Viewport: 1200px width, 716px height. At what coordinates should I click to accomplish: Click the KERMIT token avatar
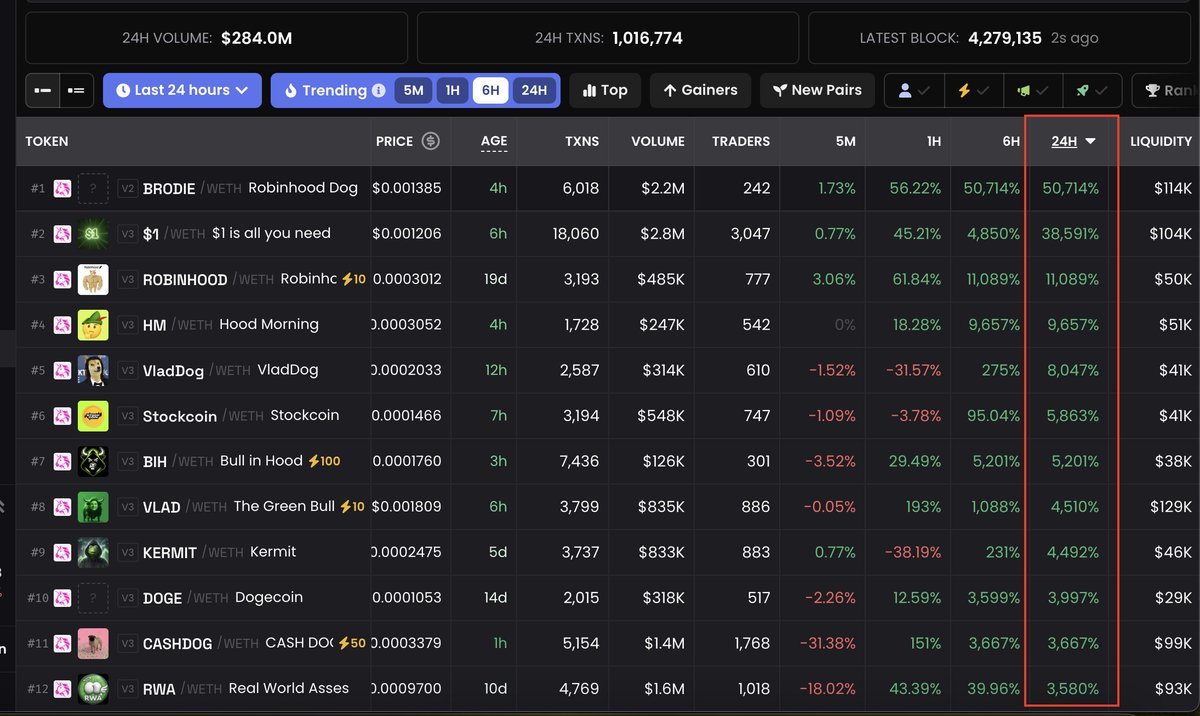93,552
